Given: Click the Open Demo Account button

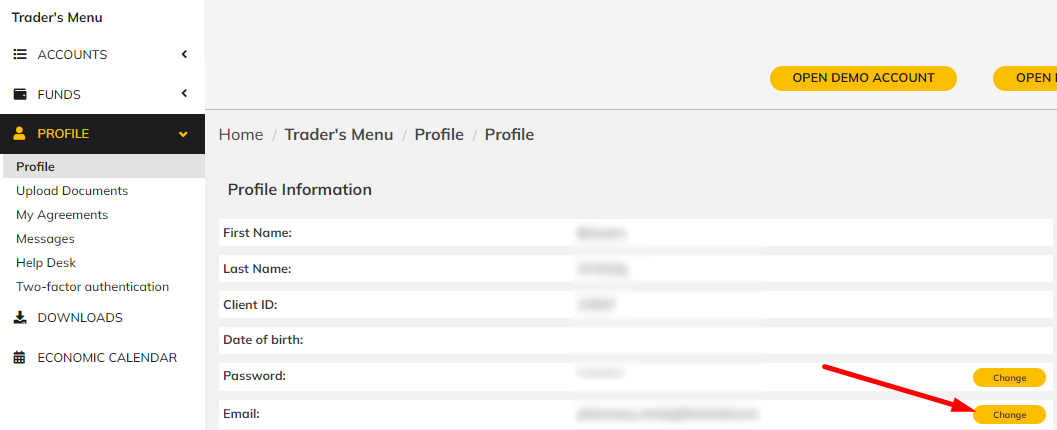Looking at the screenshot, I should (x=864, y=78).
